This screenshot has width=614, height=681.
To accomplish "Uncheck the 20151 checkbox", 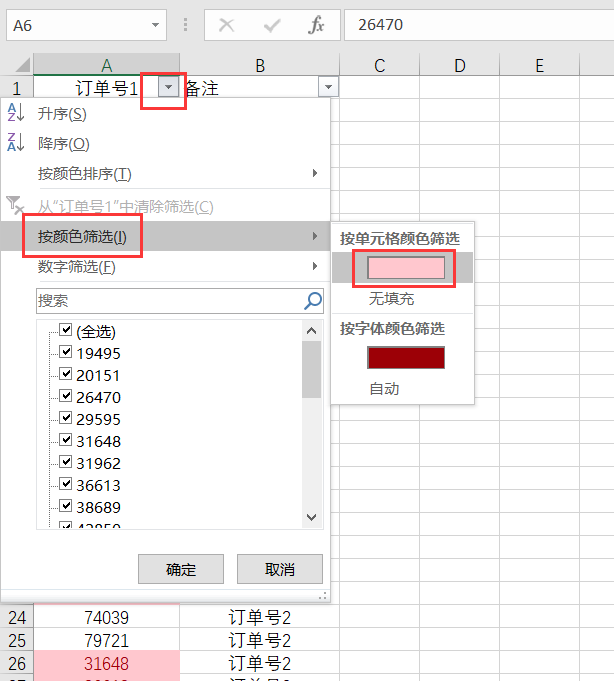I will (x=66, y=374).
